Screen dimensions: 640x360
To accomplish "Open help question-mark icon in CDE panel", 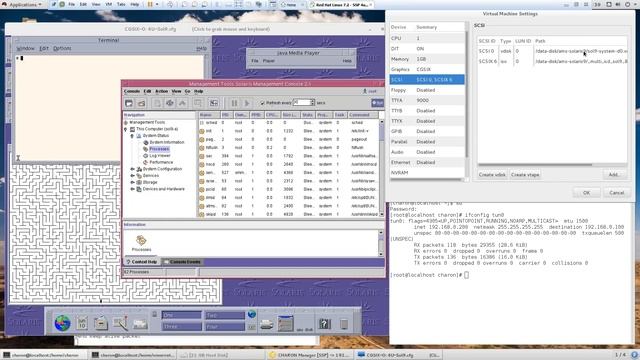I will (324, 324).
